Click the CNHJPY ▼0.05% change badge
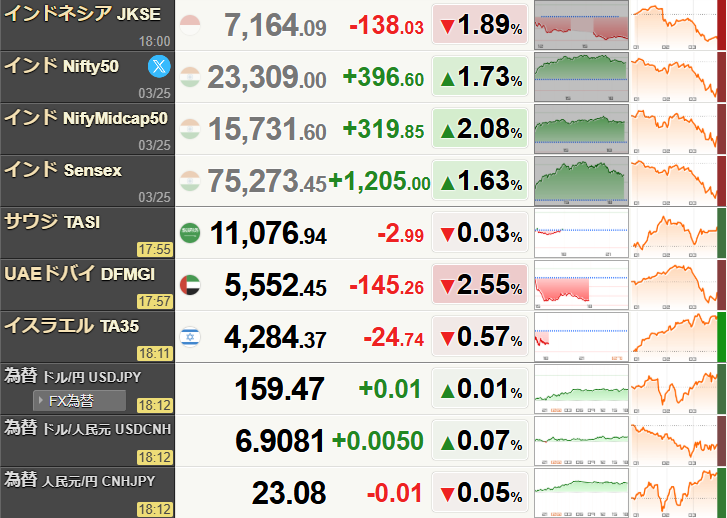This screenshot has width=727, height=518. (480, 492)
